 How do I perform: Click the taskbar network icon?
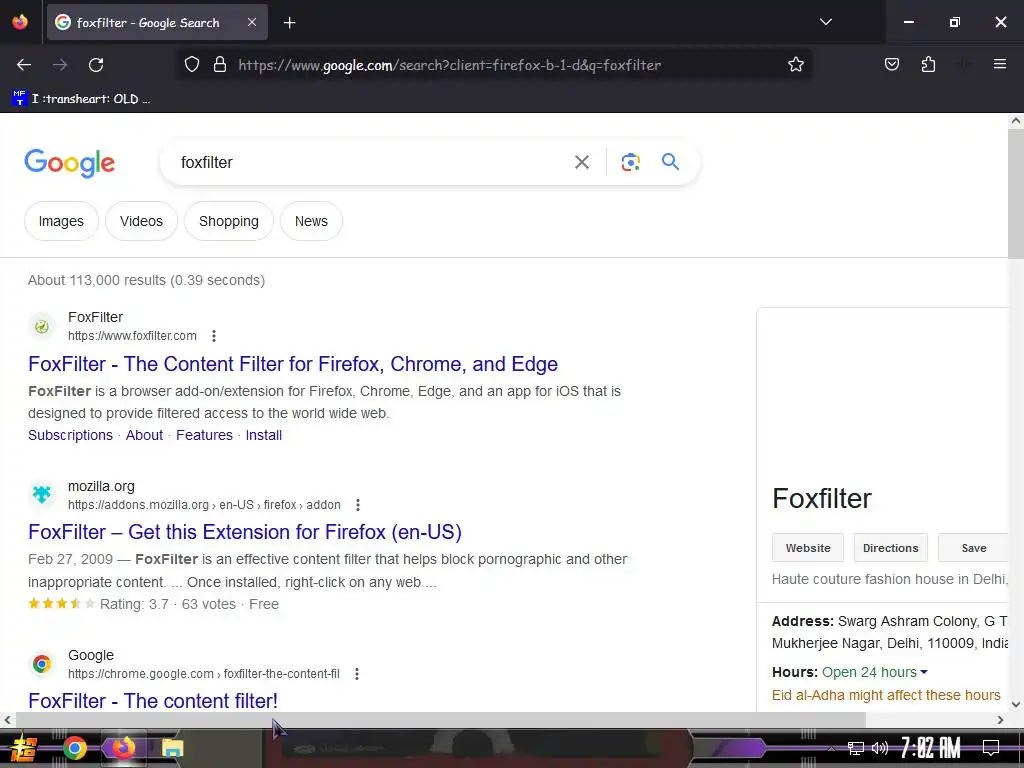click(x=856, y=748)
